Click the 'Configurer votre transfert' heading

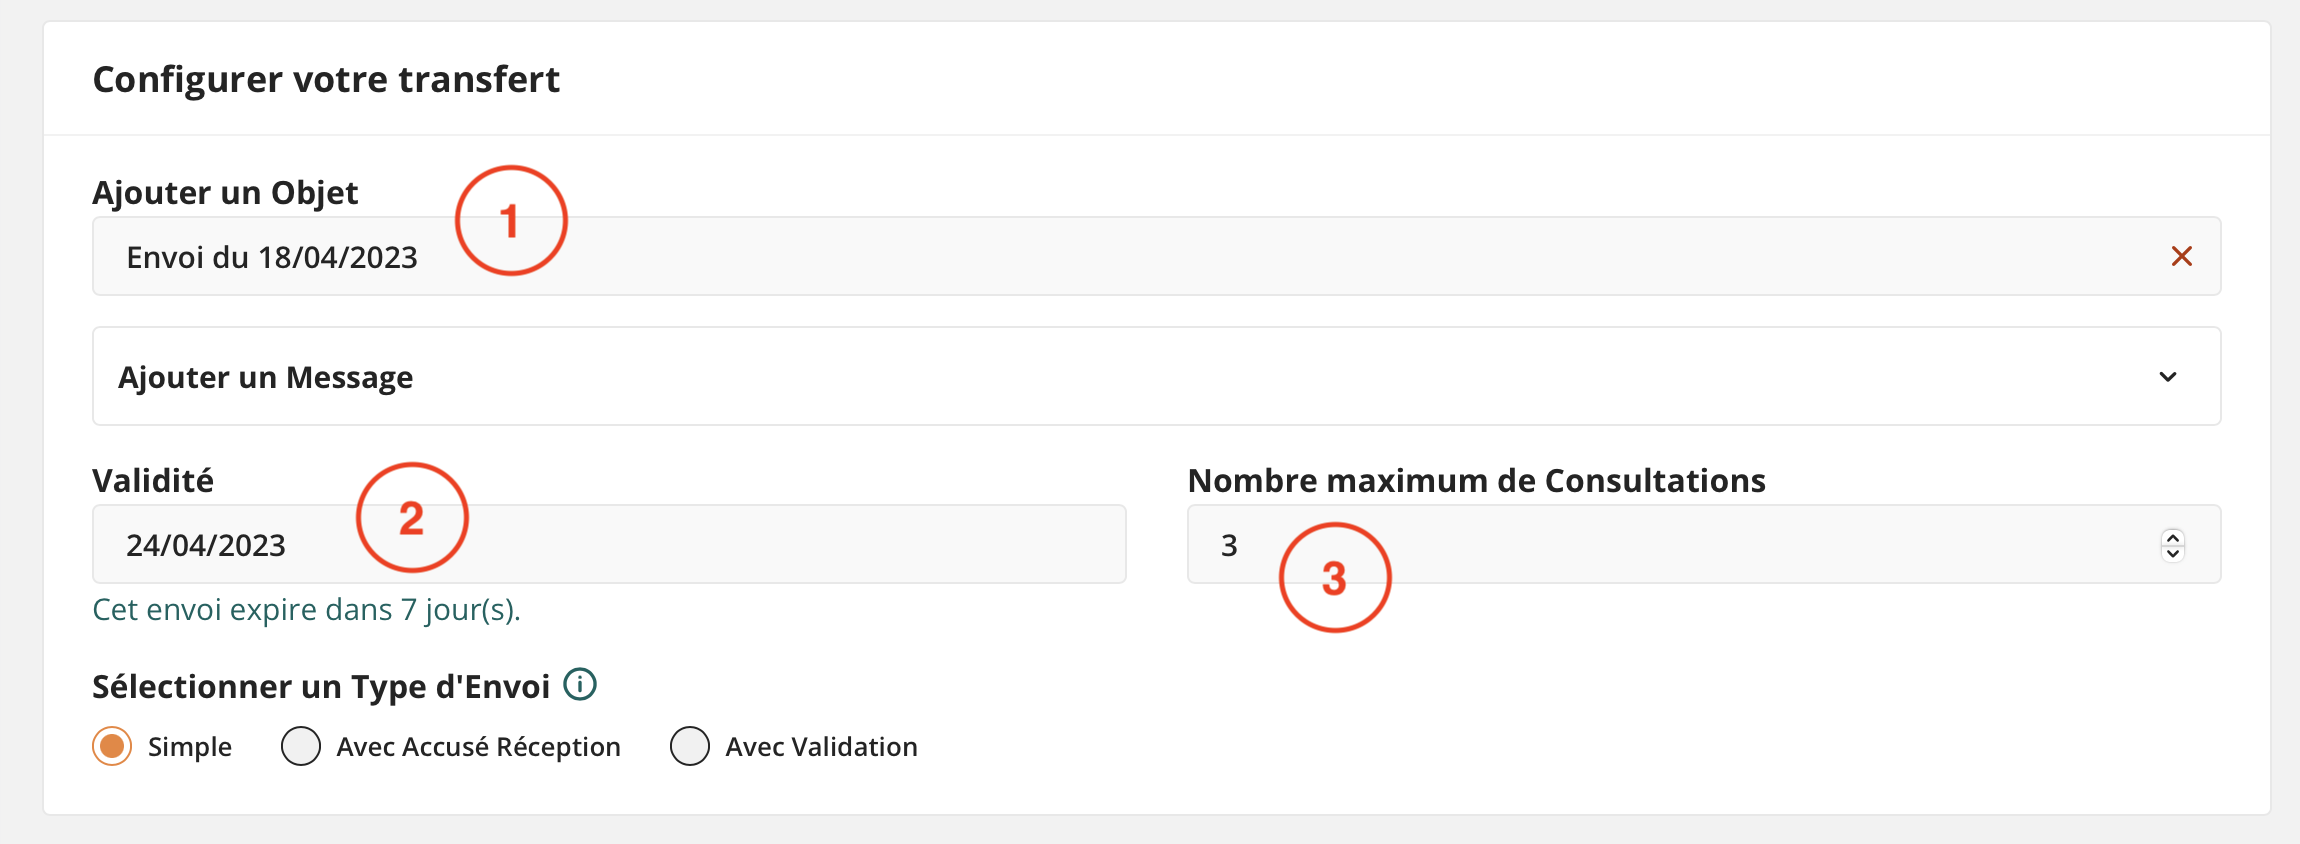(x=326, y=79)
